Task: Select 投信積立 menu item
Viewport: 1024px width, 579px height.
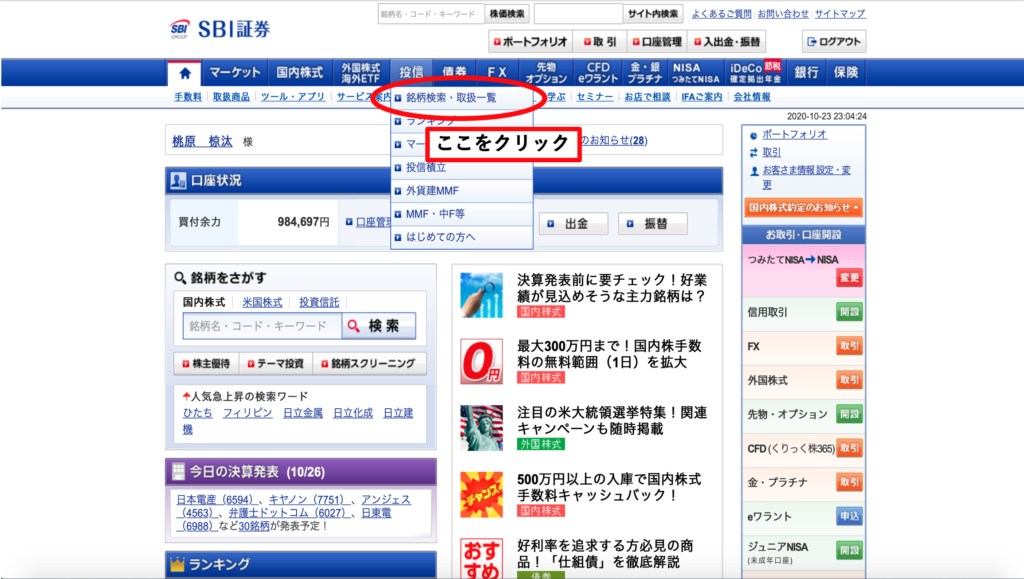Action: (462, 168)
